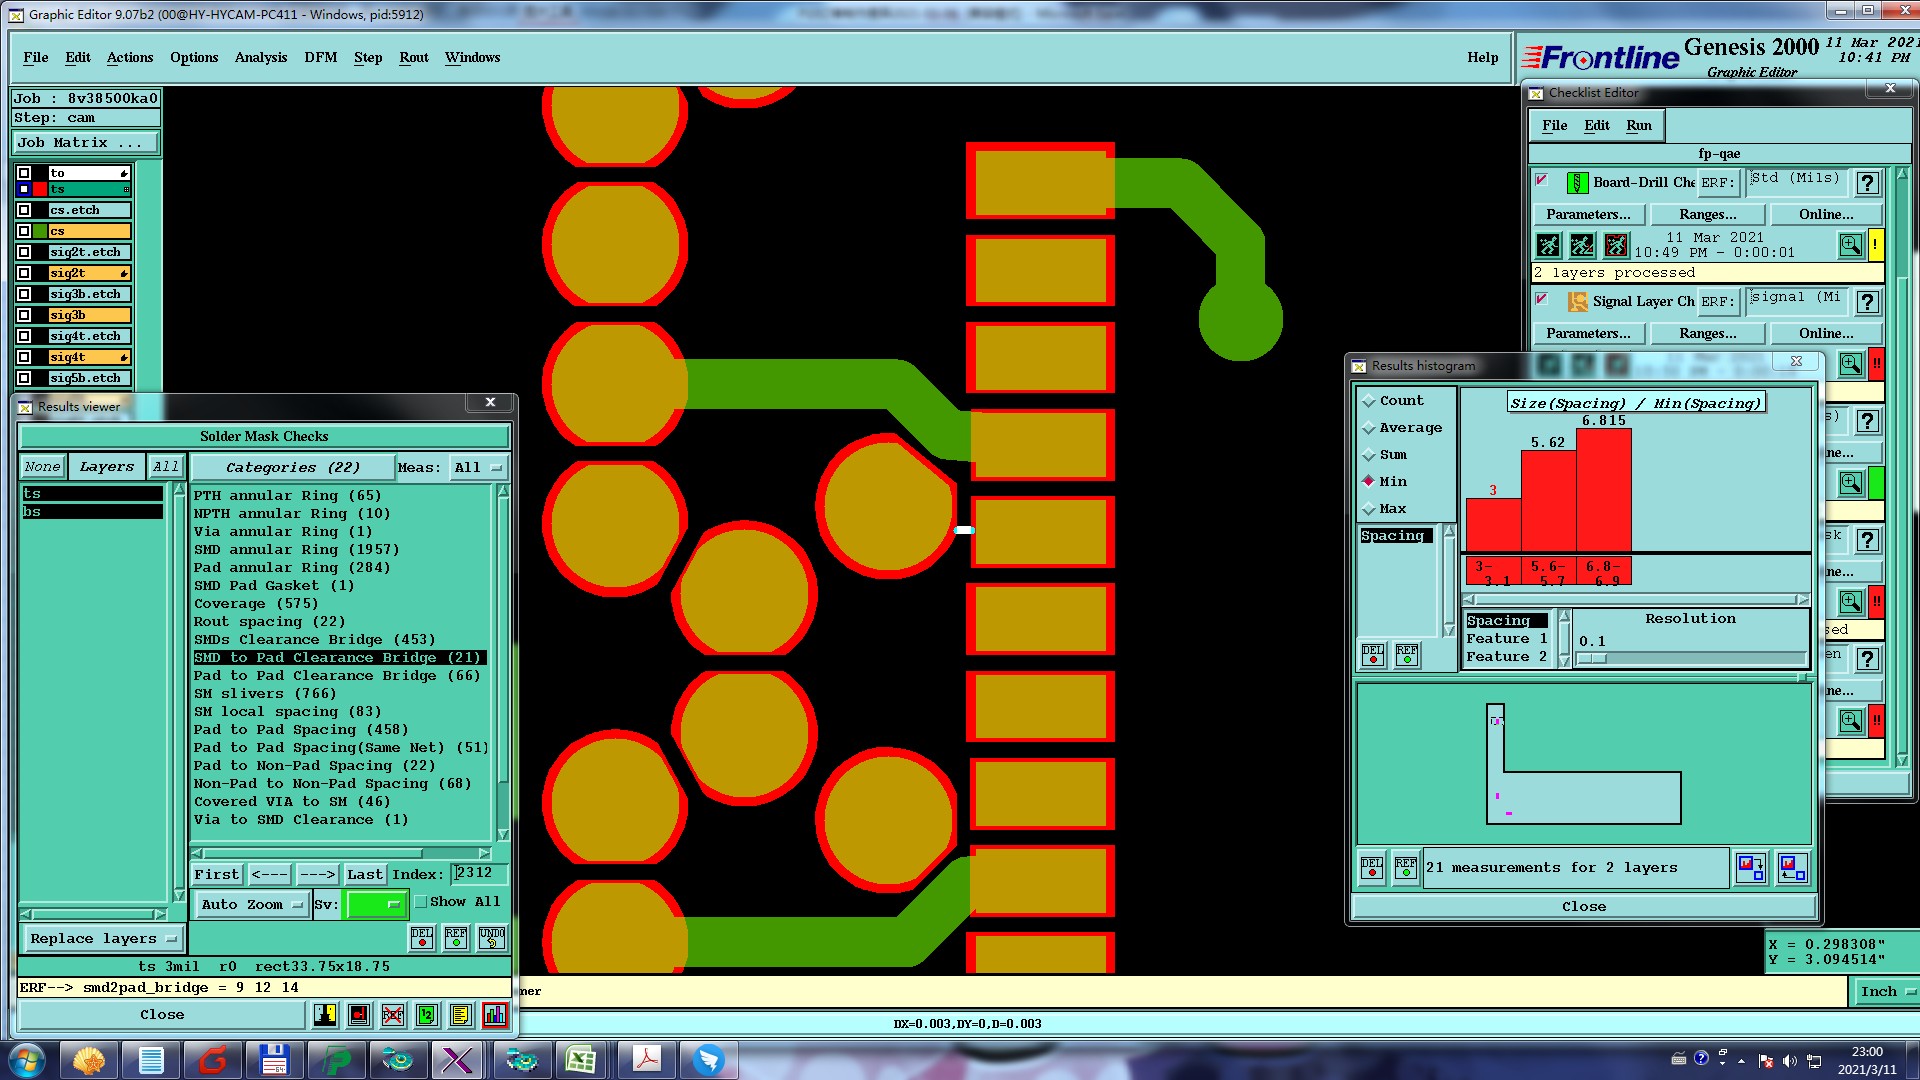1920x1080 pixels.
Task: Click the zoom magnifier icon for Board-Drill Checks
Action: [1850, 245]
